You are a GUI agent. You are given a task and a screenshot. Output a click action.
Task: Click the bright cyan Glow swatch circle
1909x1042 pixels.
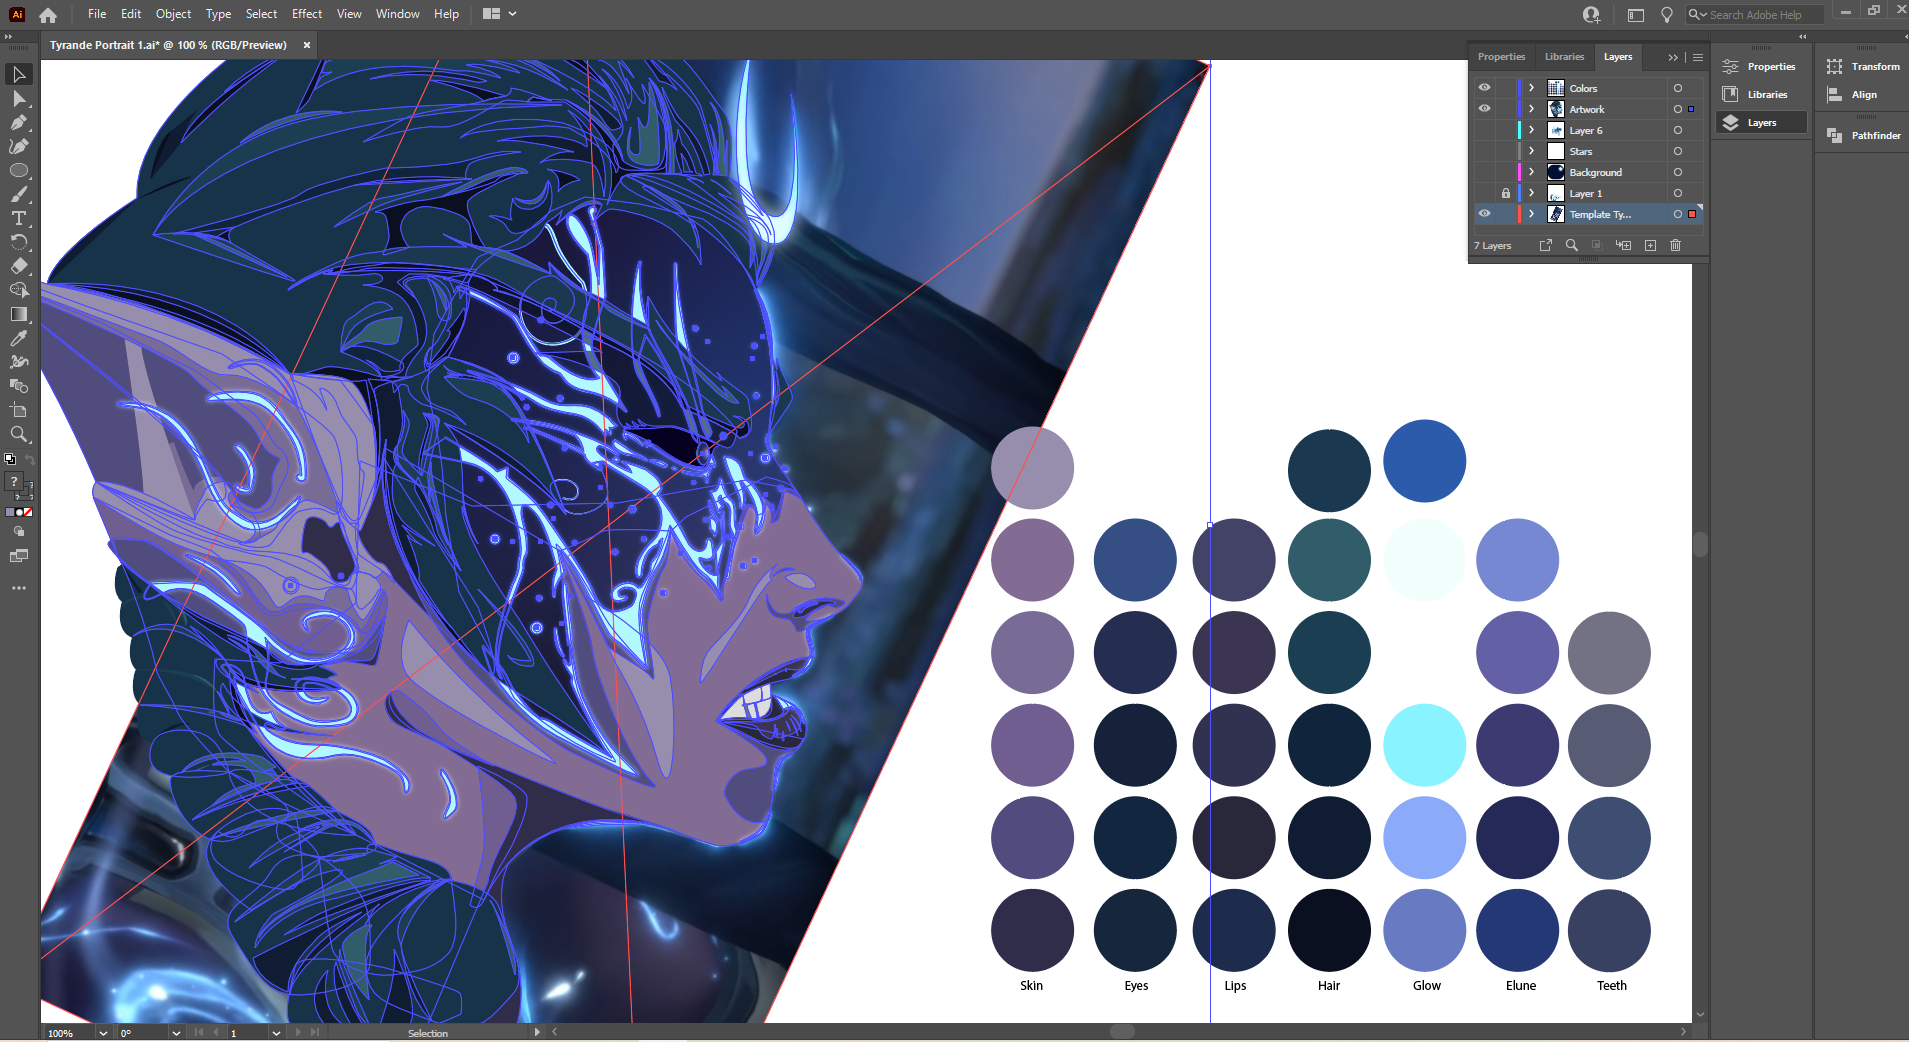[1424, 745]
